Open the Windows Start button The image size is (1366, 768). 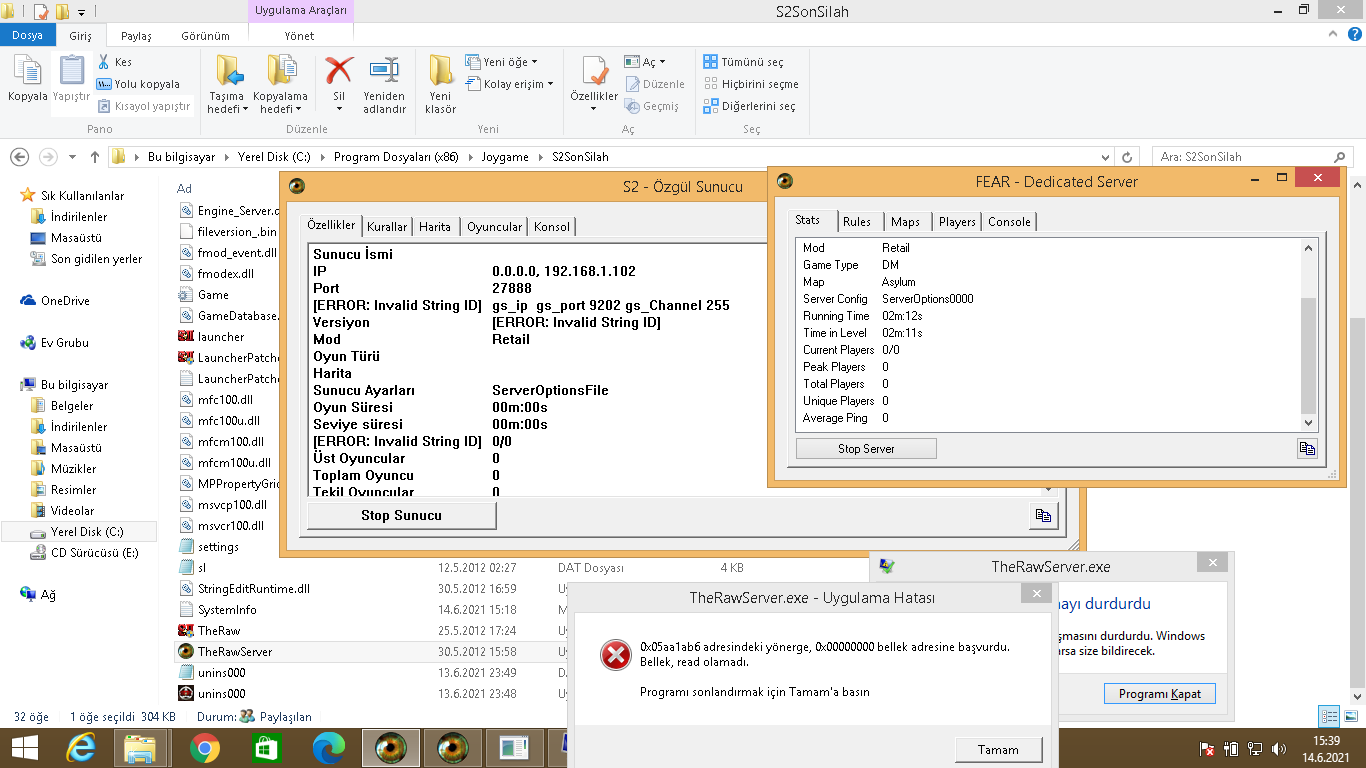[25, 748]
